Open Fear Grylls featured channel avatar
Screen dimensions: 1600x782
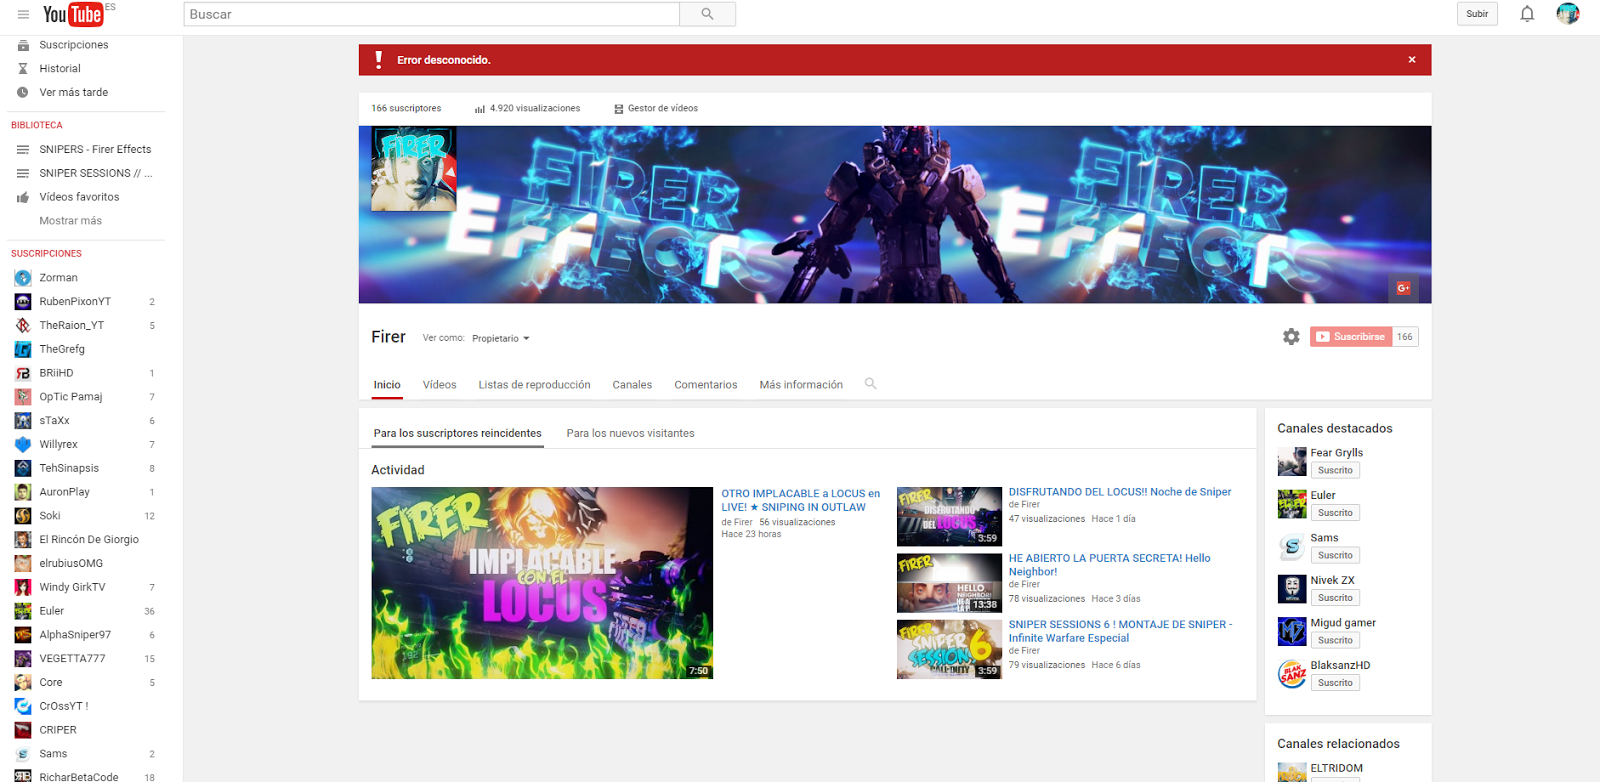pyautogui.click(x=1292, y=461)
